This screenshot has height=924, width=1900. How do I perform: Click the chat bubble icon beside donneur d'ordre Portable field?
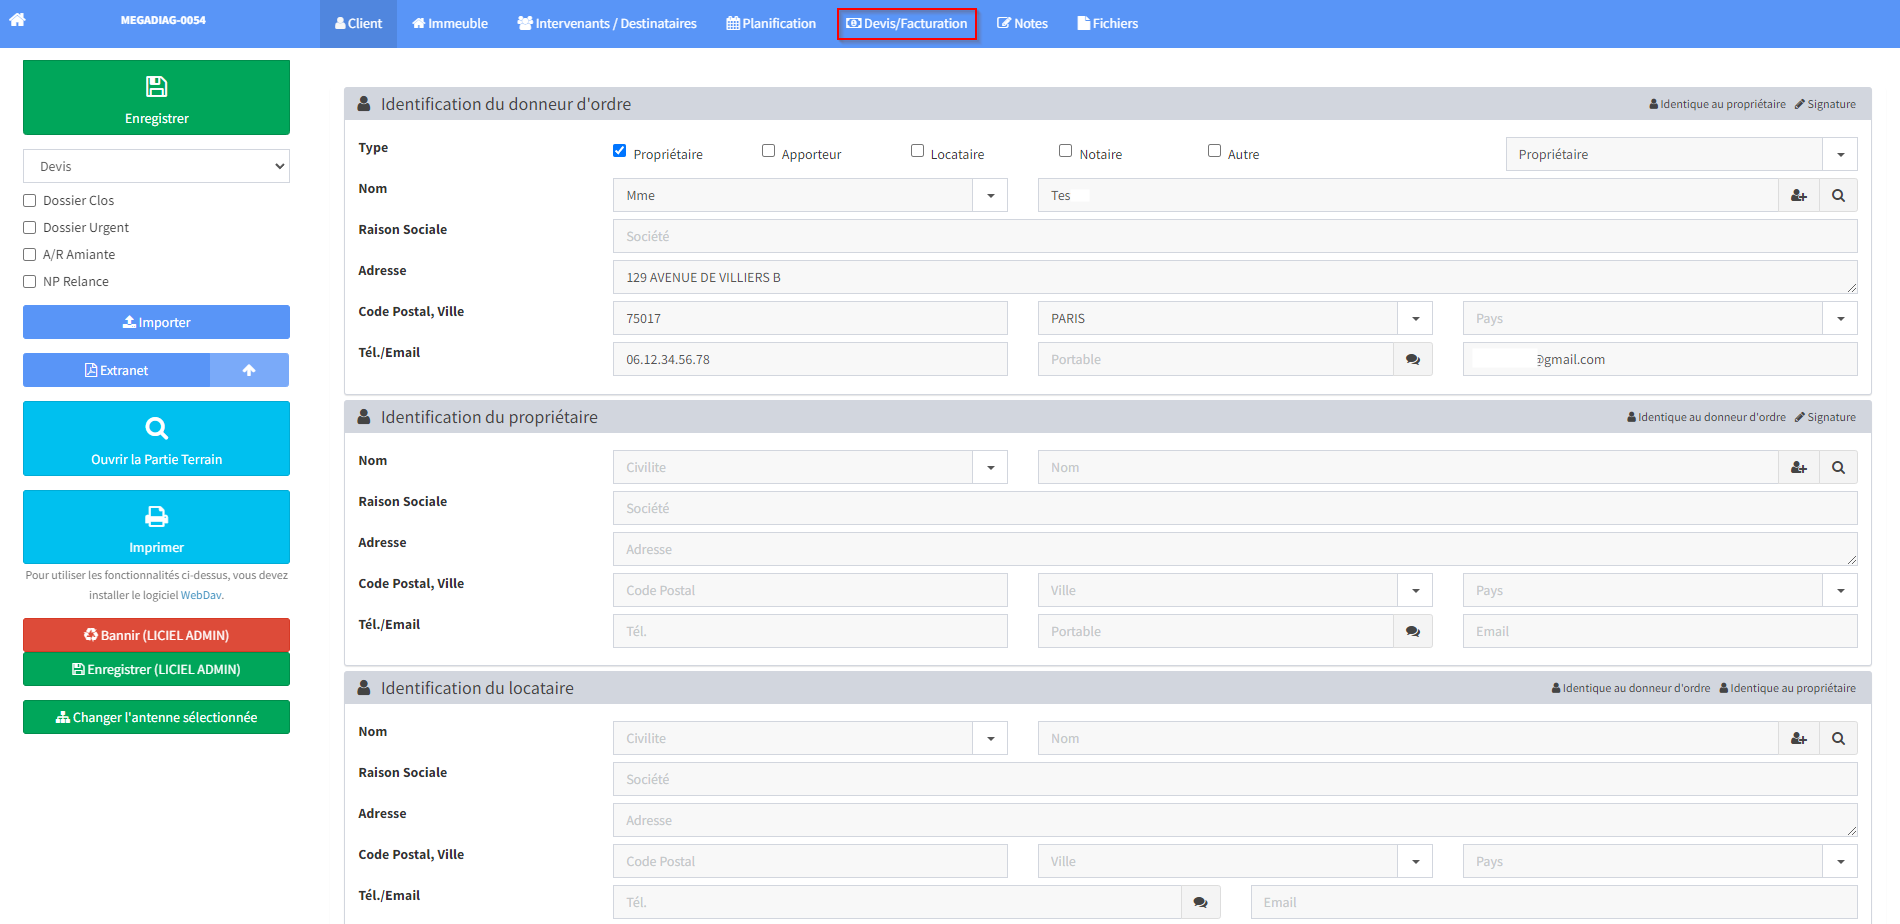pyautogui.click(x=1412, y=359)
